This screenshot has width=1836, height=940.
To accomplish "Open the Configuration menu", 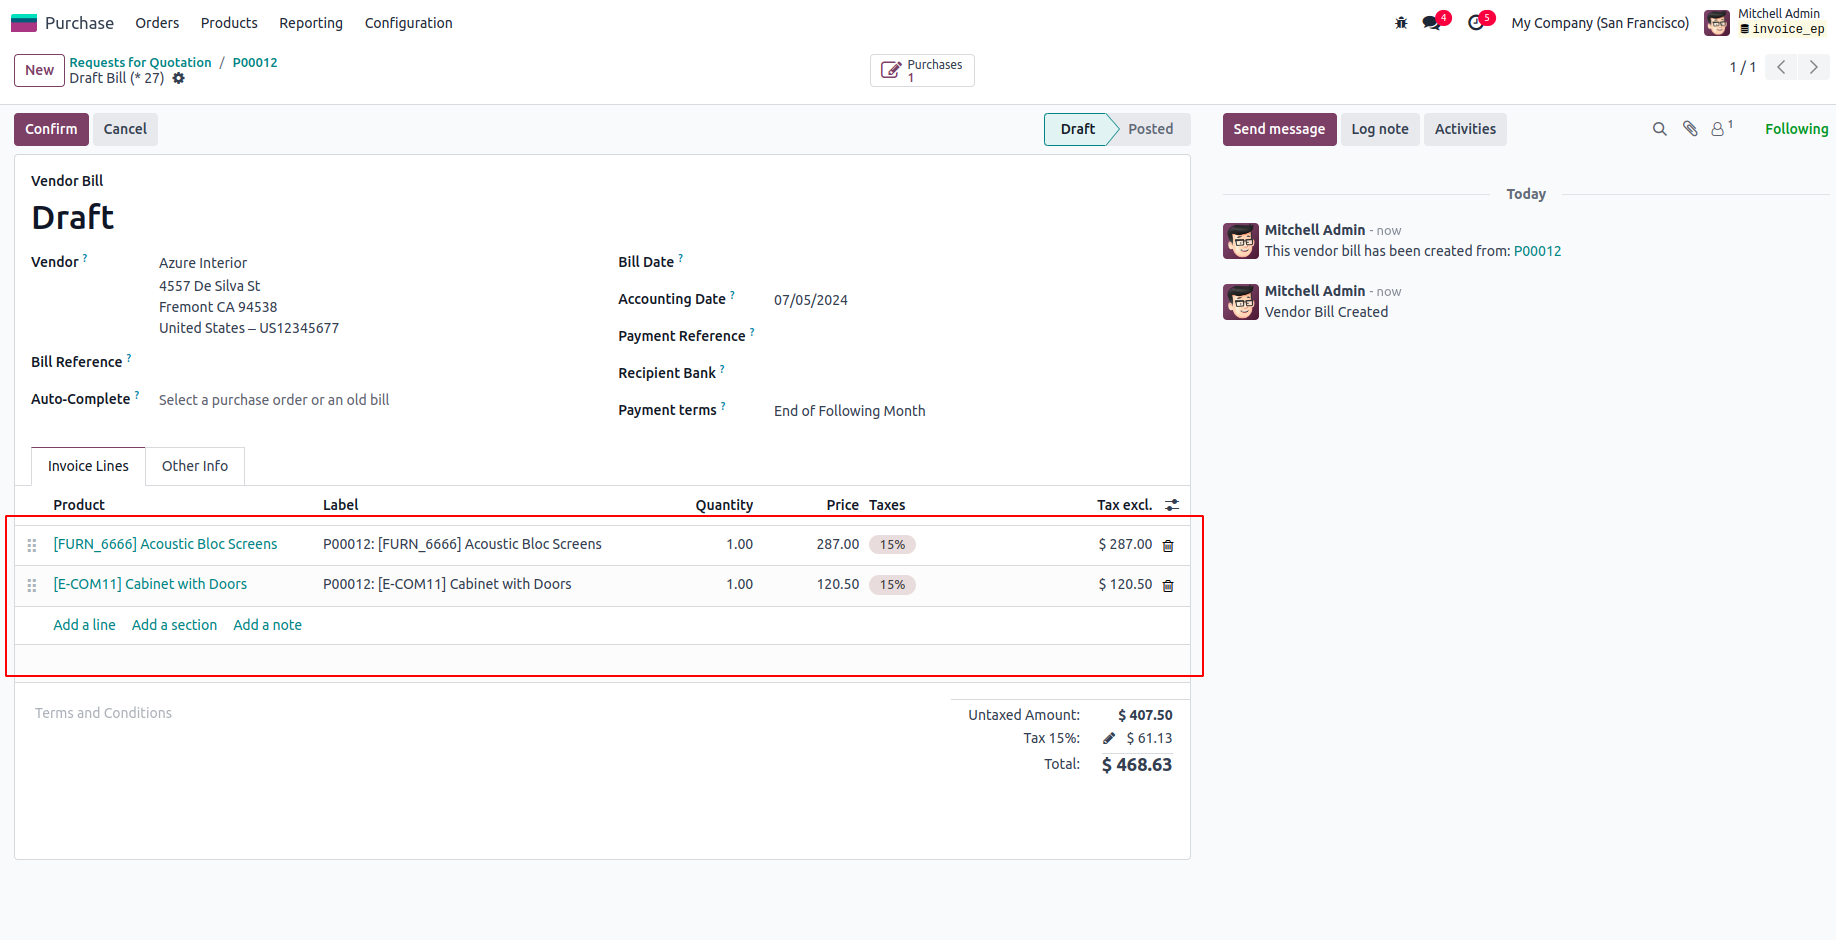I will [408, 23].
